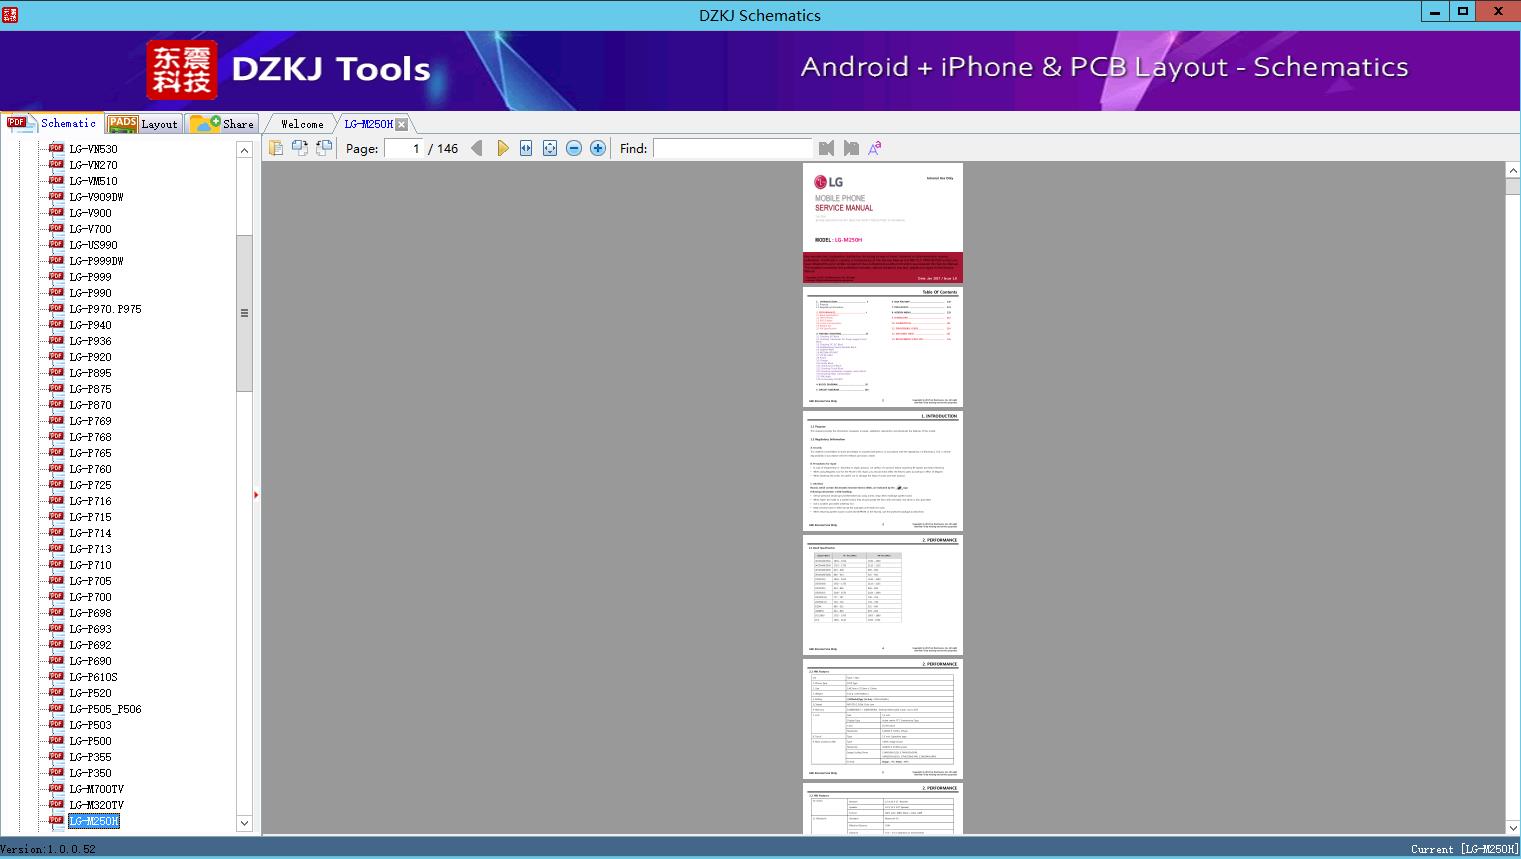Toggle the match case search option
Screen dimensions: 1521x859
(x=875, y=148)
